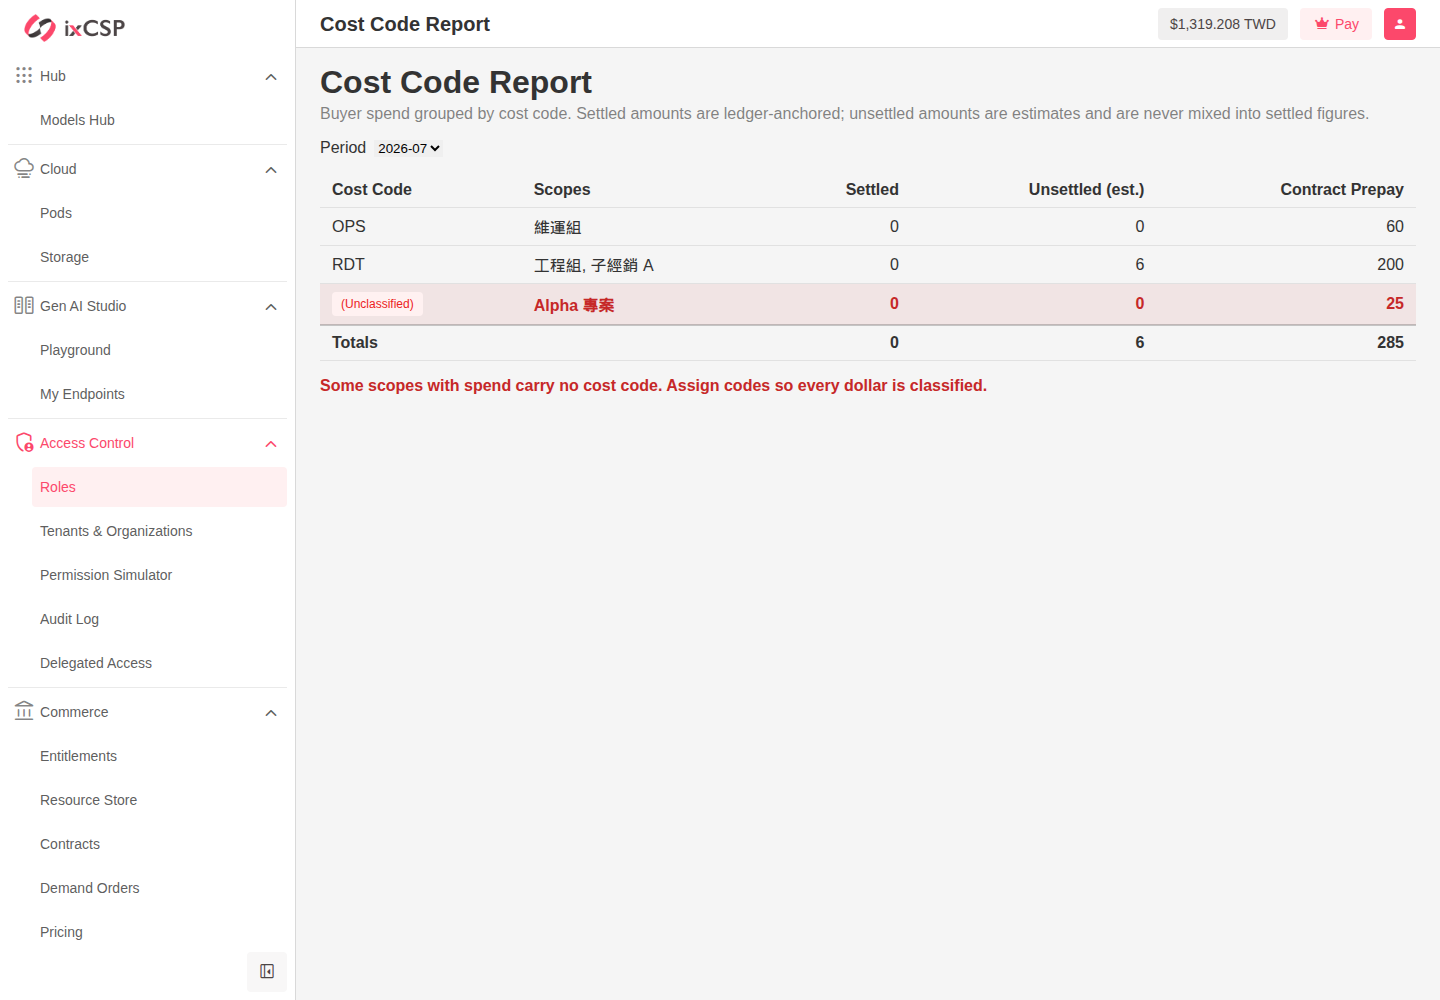The height and width of the screenshot is (1000, 1440).
Task: Click the Access Control label
Action: point(87,443)
